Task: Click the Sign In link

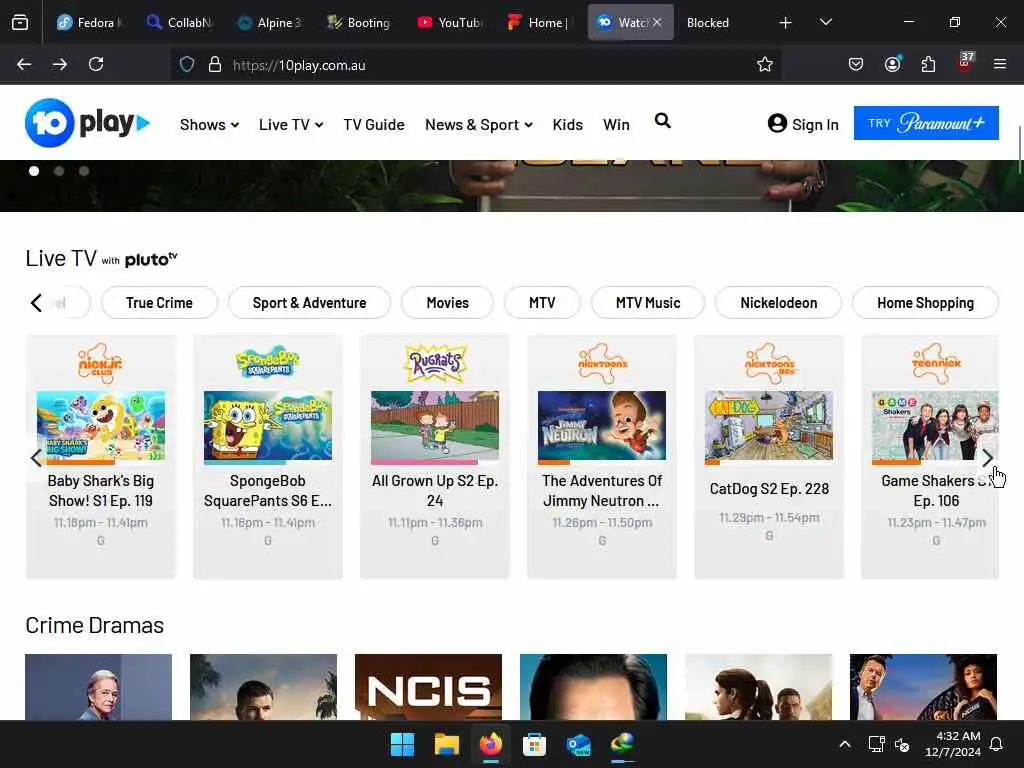Action: tap(803, 124)
